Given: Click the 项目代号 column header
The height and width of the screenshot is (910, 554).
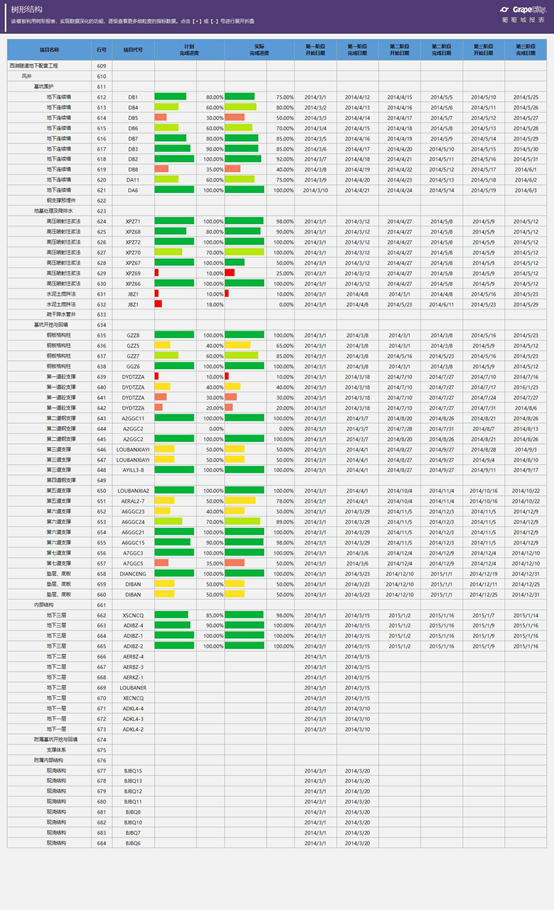Looking at the screenshot, I should 133,50.
